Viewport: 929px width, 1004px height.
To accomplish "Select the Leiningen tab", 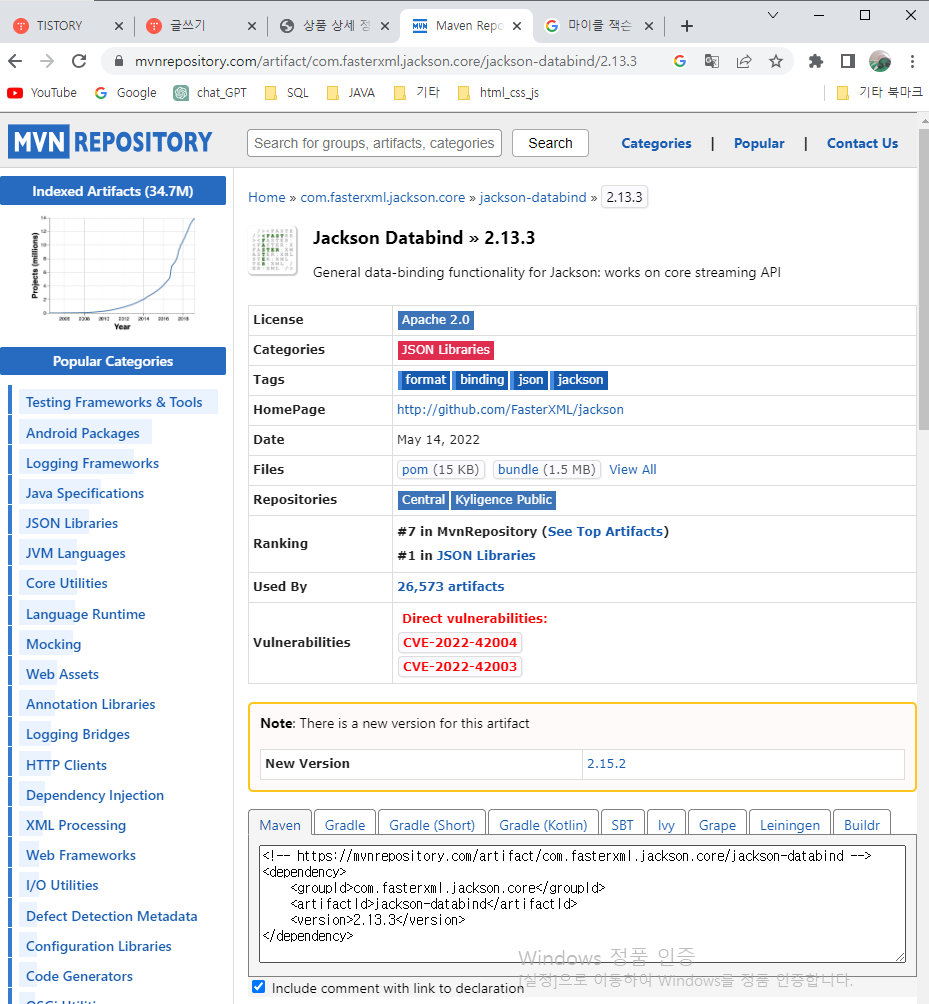I will click(790, 825).
